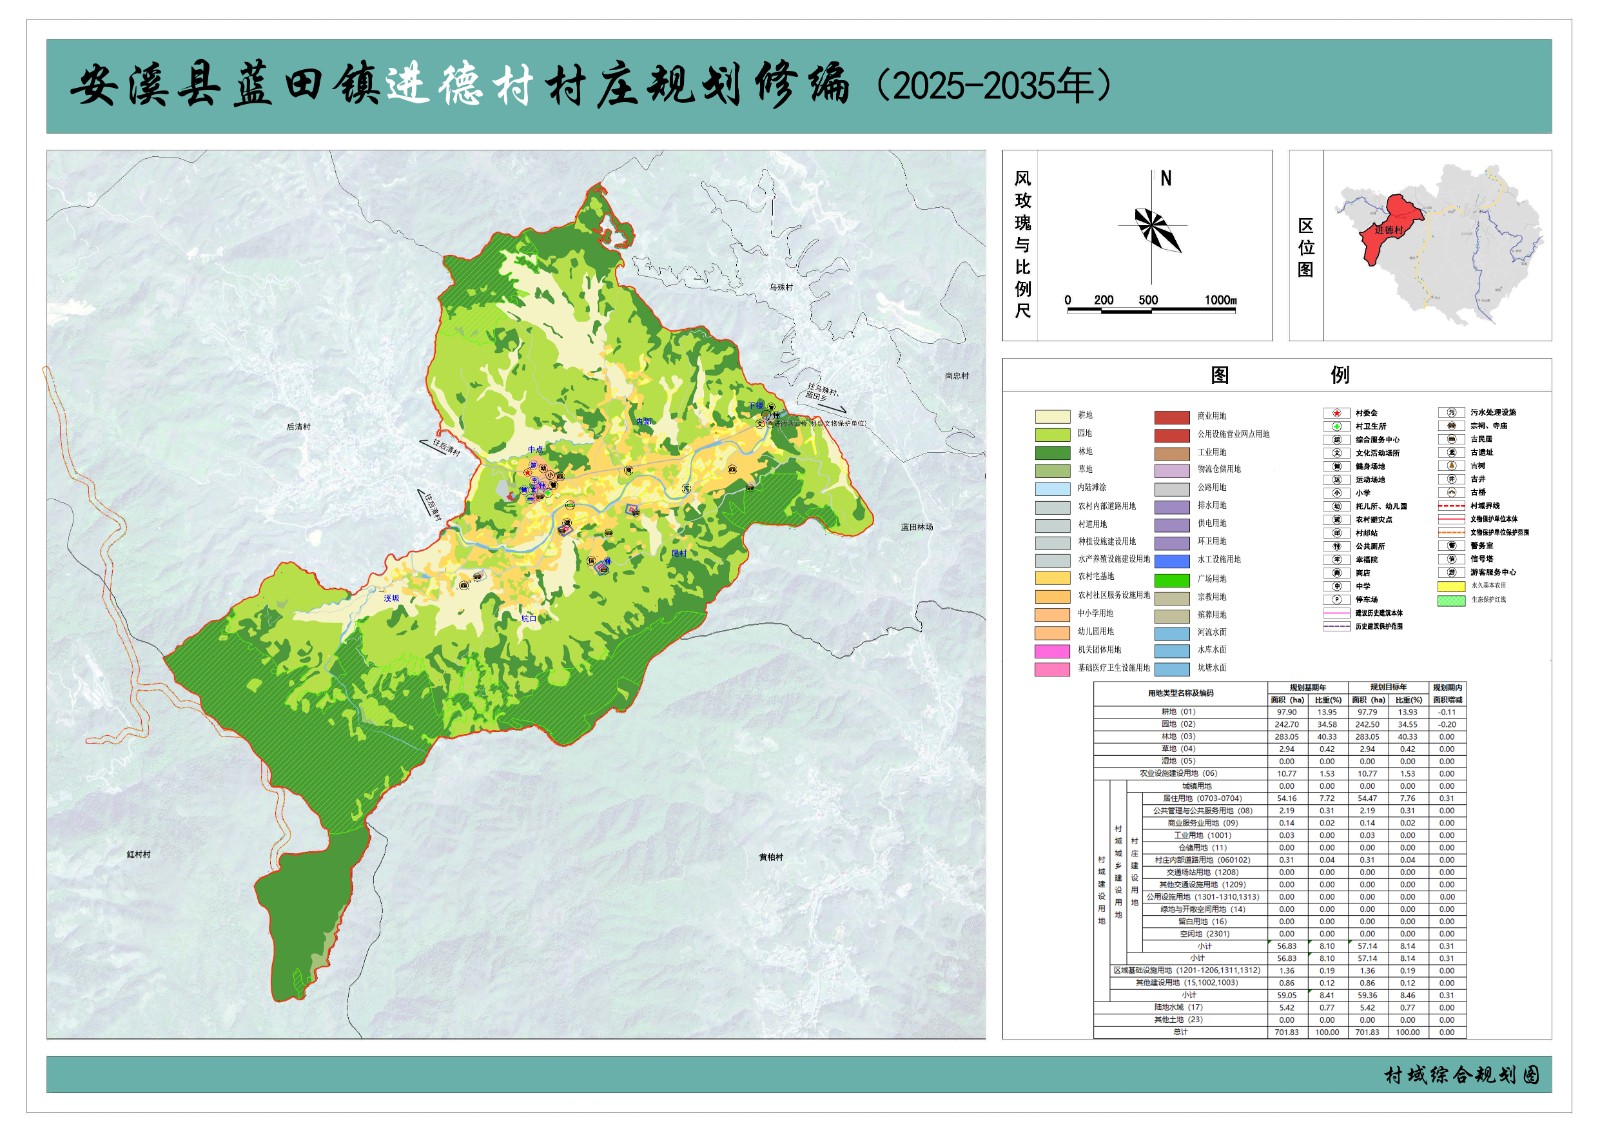Click the 图例 legend heading

pos(1279,375)
